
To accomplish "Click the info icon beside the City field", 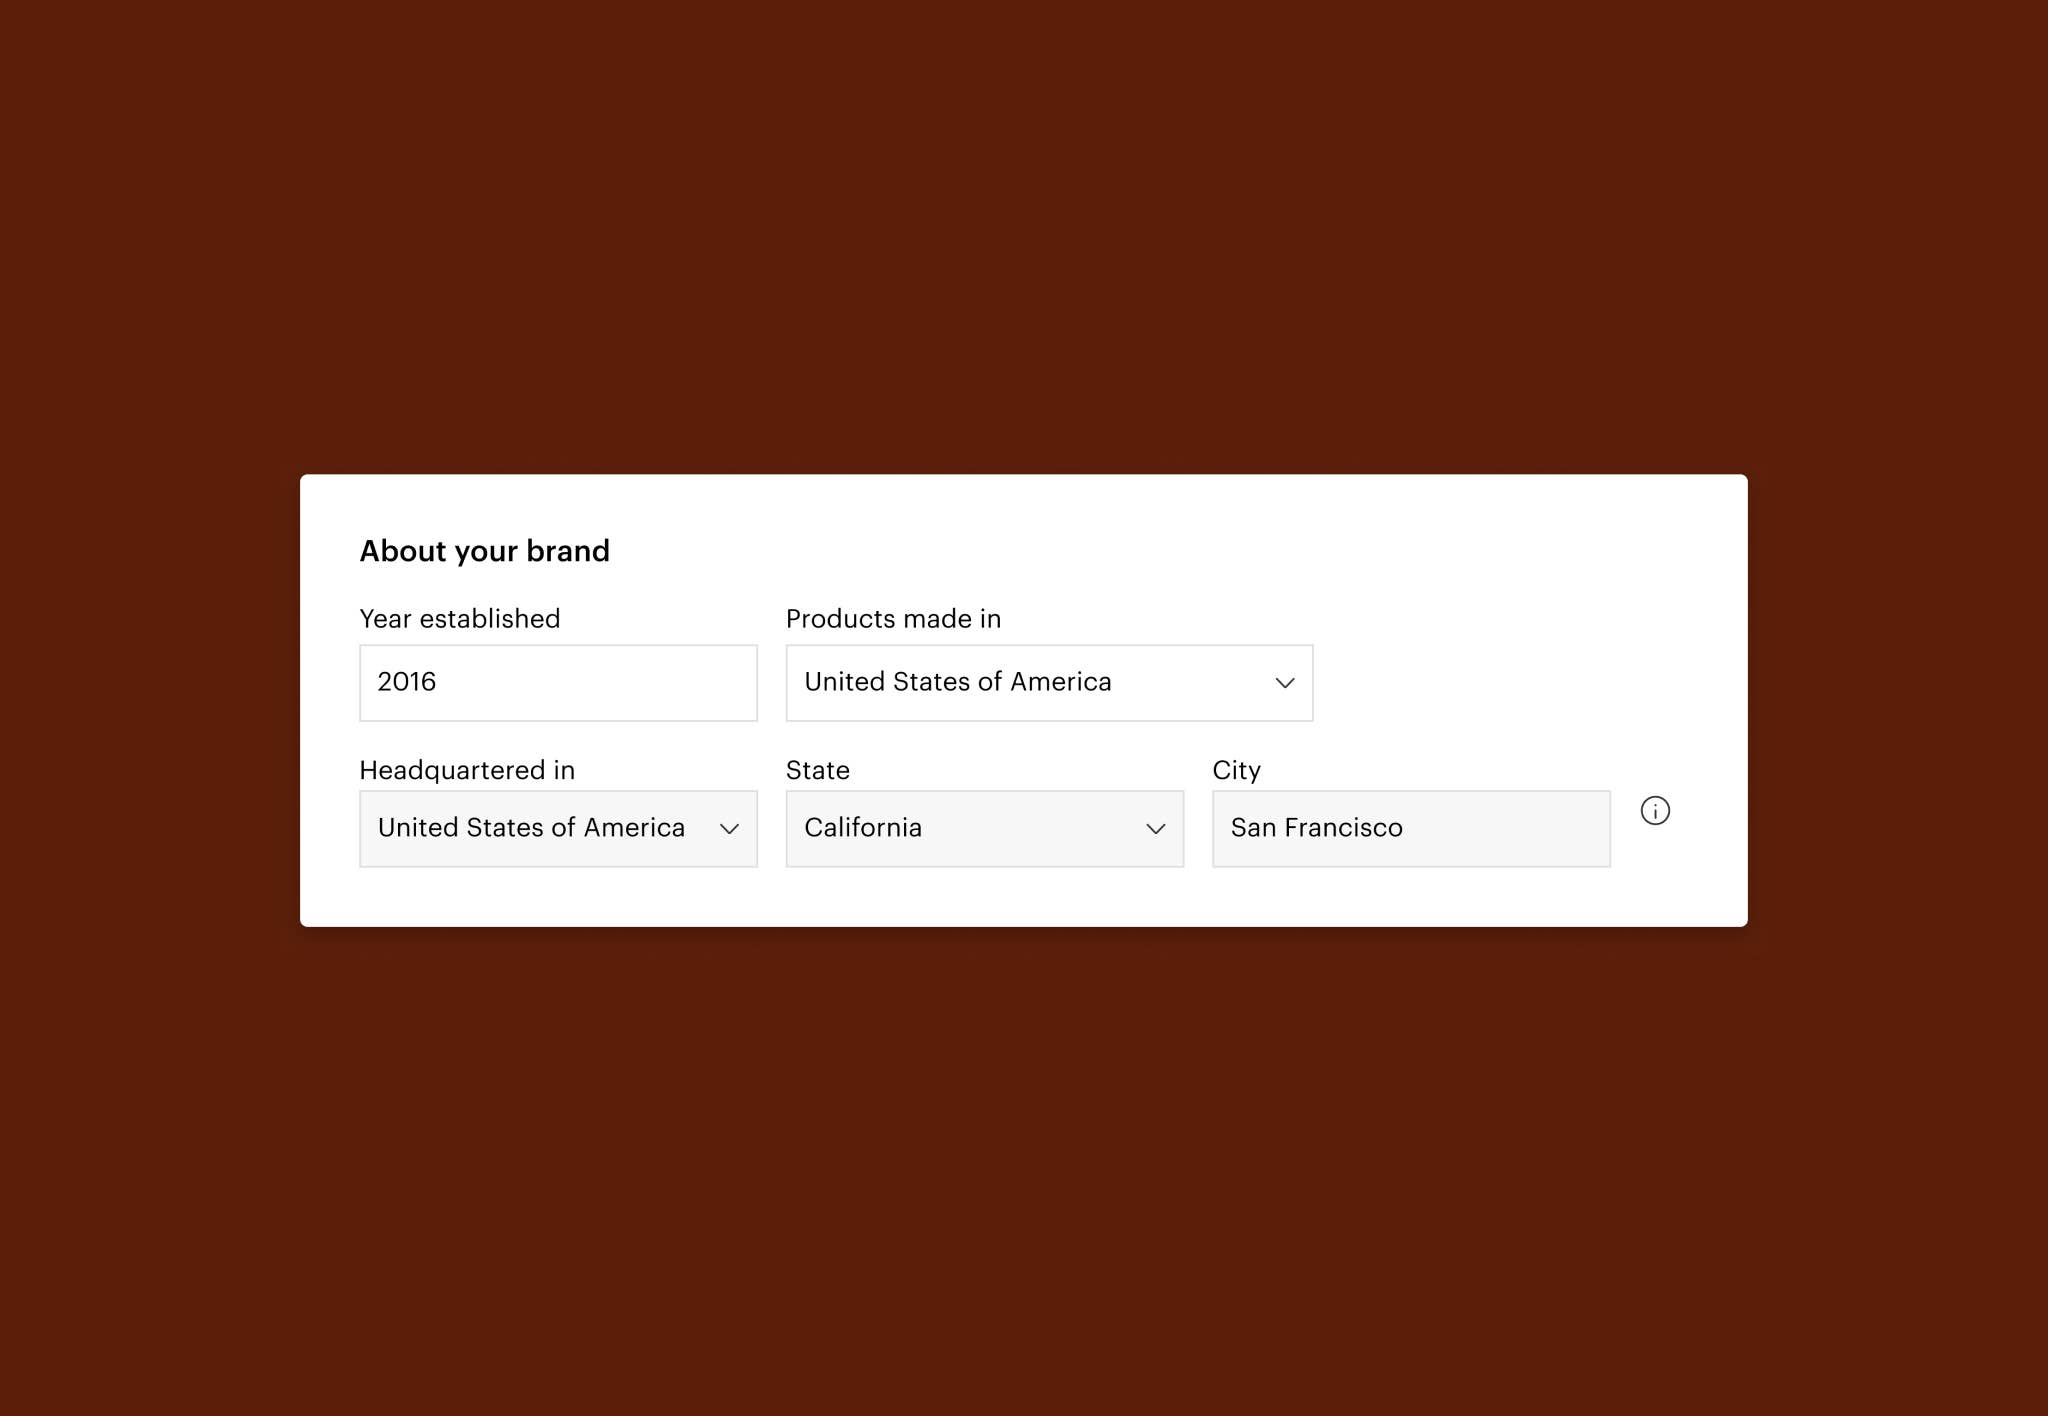I will [x=1655, y=811].
